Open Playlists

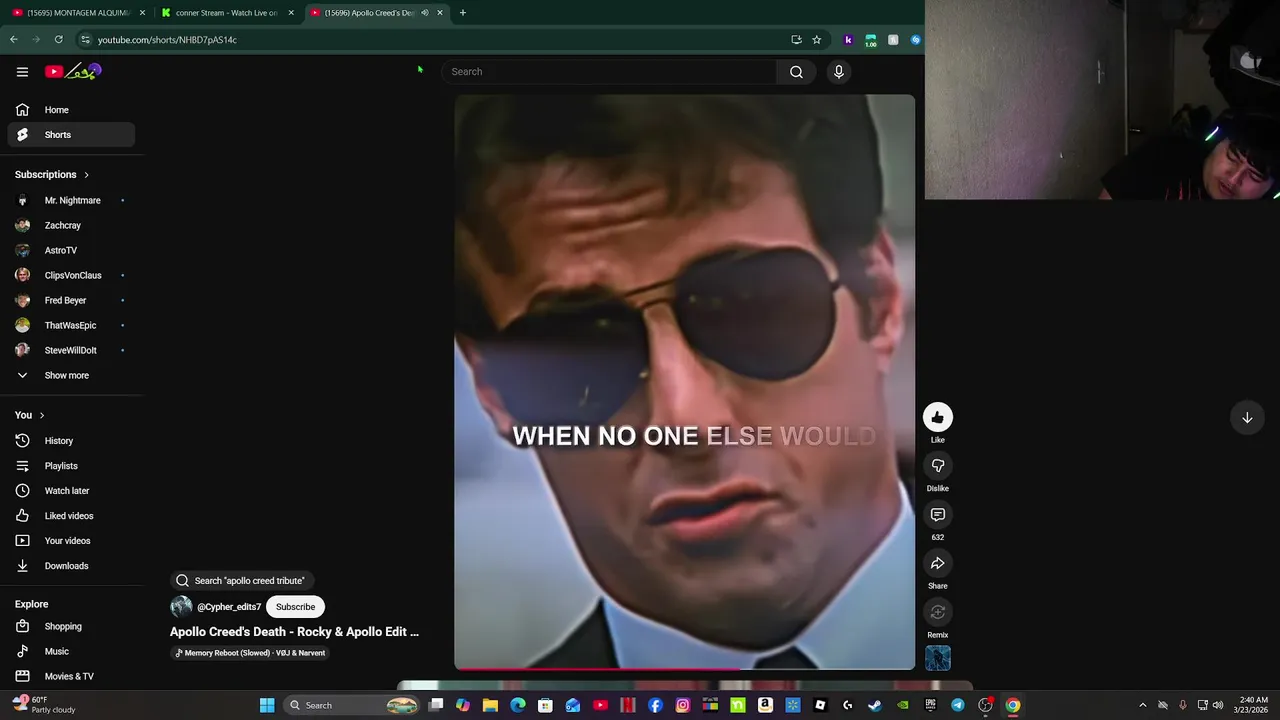[71, 466]
